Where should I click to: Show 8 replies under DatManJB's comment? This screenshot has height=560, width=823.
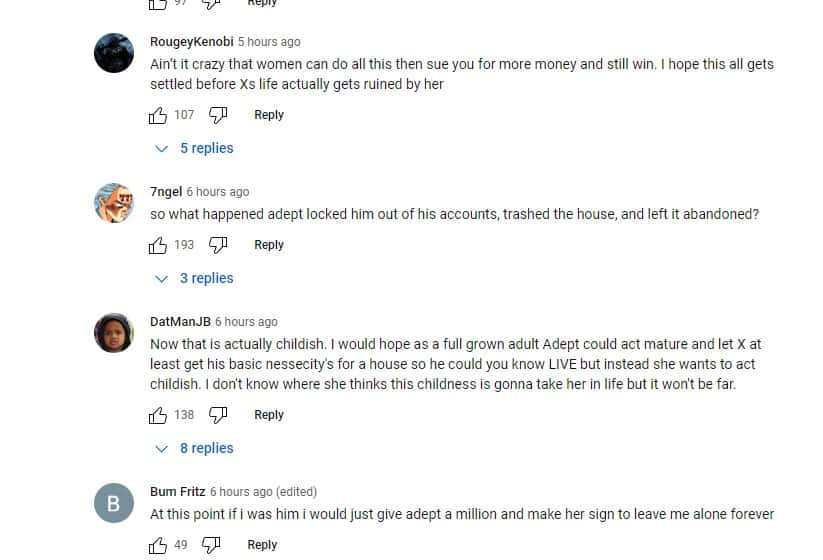click(197, 448)
